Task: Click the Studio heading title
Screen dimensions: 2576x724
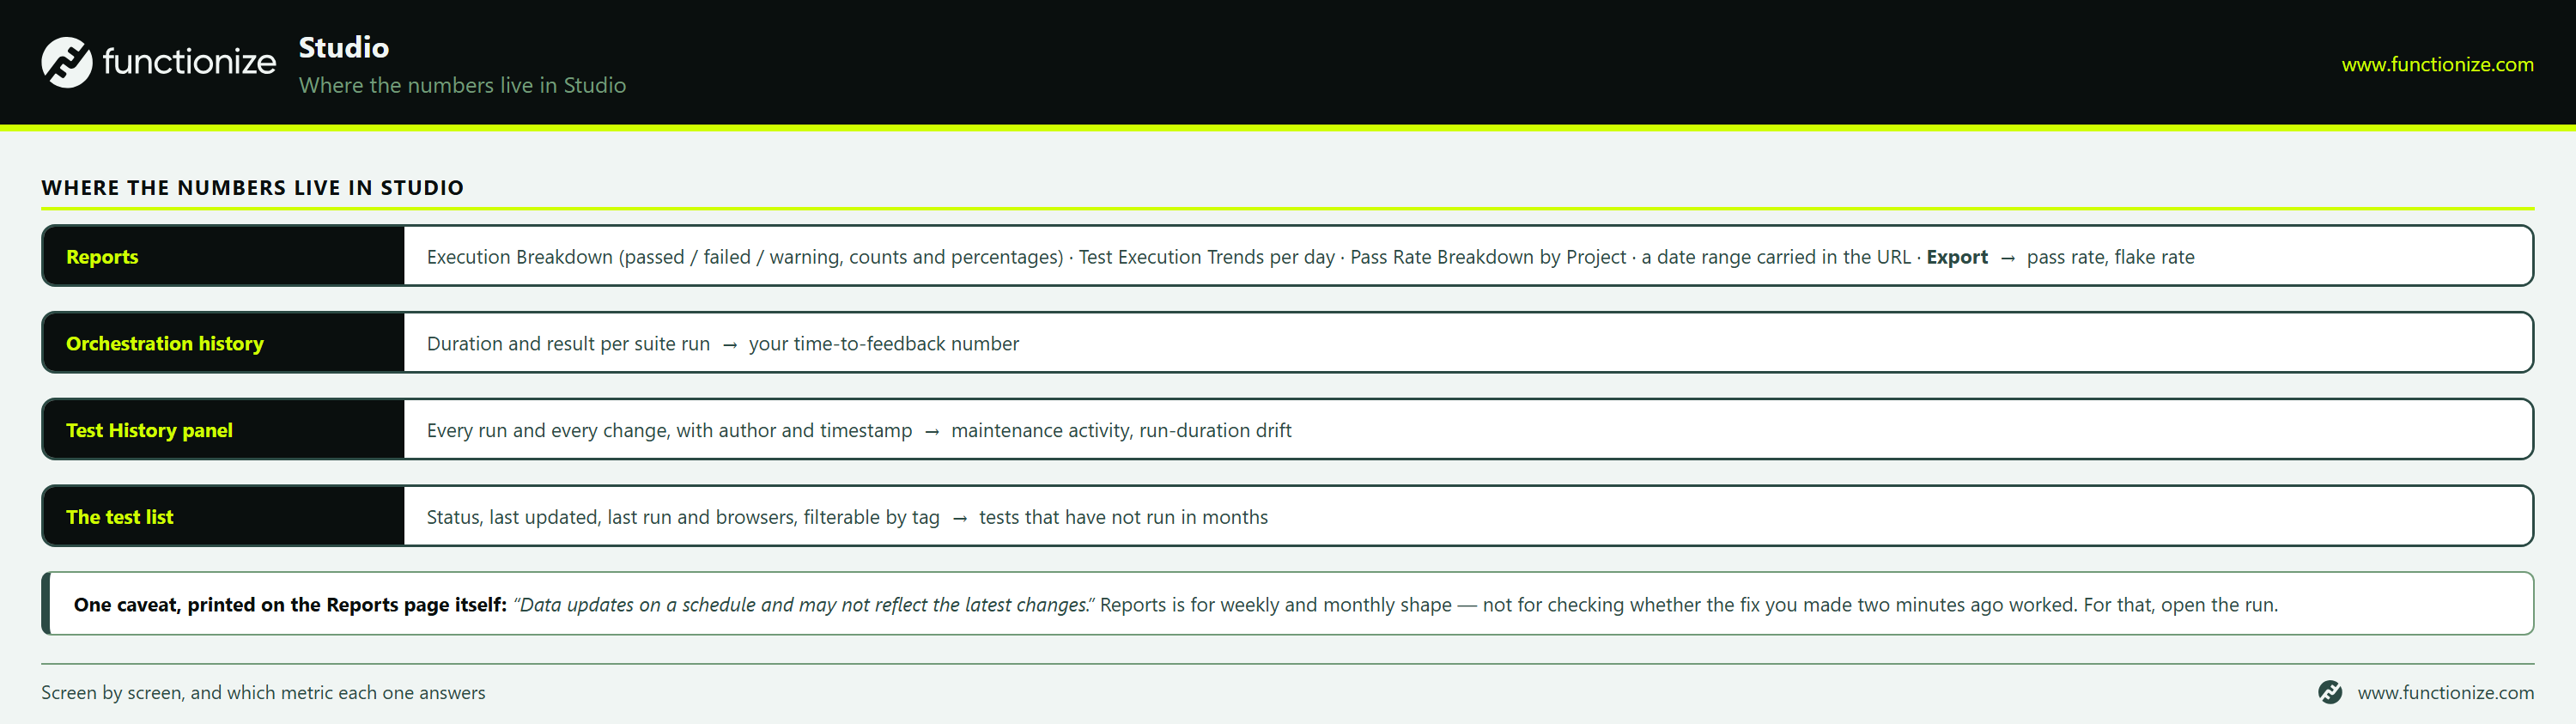Action: [343, 47]
